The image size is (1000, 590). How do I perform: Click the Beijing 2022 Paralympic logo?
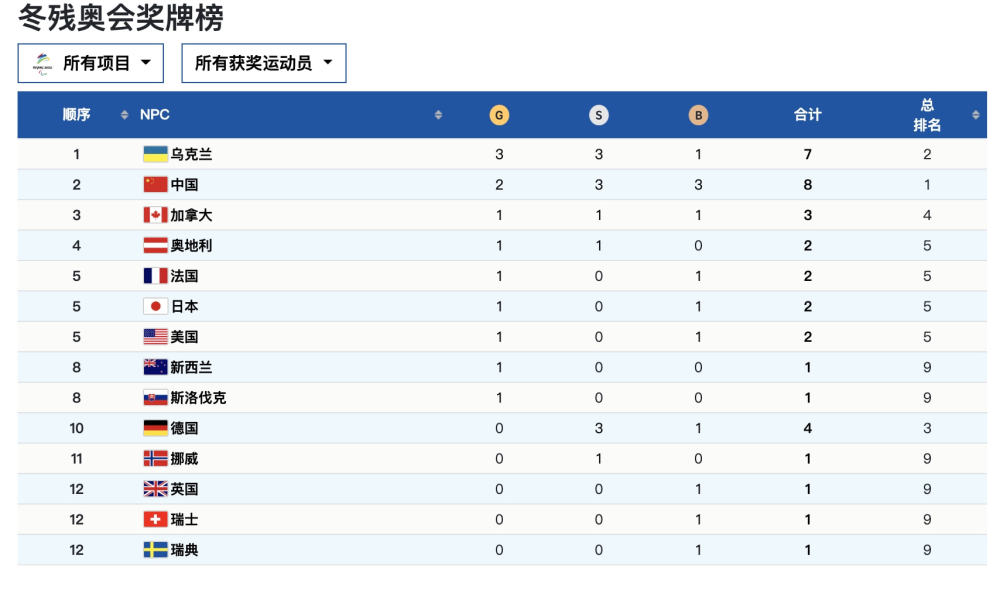pyautogui.click(x=43, y=63)
